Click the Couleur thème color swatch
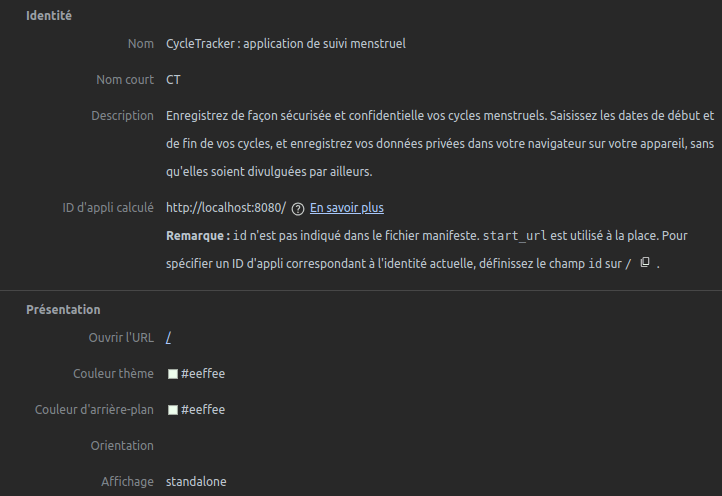This screenshot has height=496, width=722. [172, 374]
